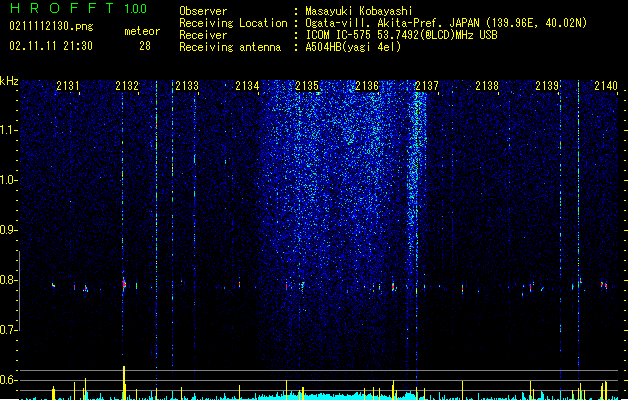Click the Observer label
629x400 pixels.
pos(203,11)
